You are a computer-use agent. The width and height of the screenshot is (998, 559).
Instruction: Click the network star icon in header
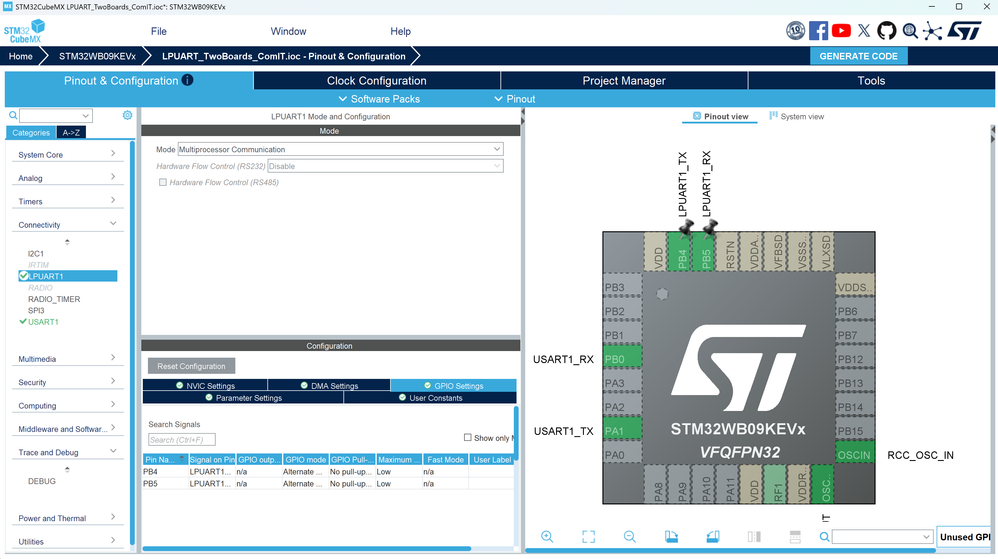933,31
